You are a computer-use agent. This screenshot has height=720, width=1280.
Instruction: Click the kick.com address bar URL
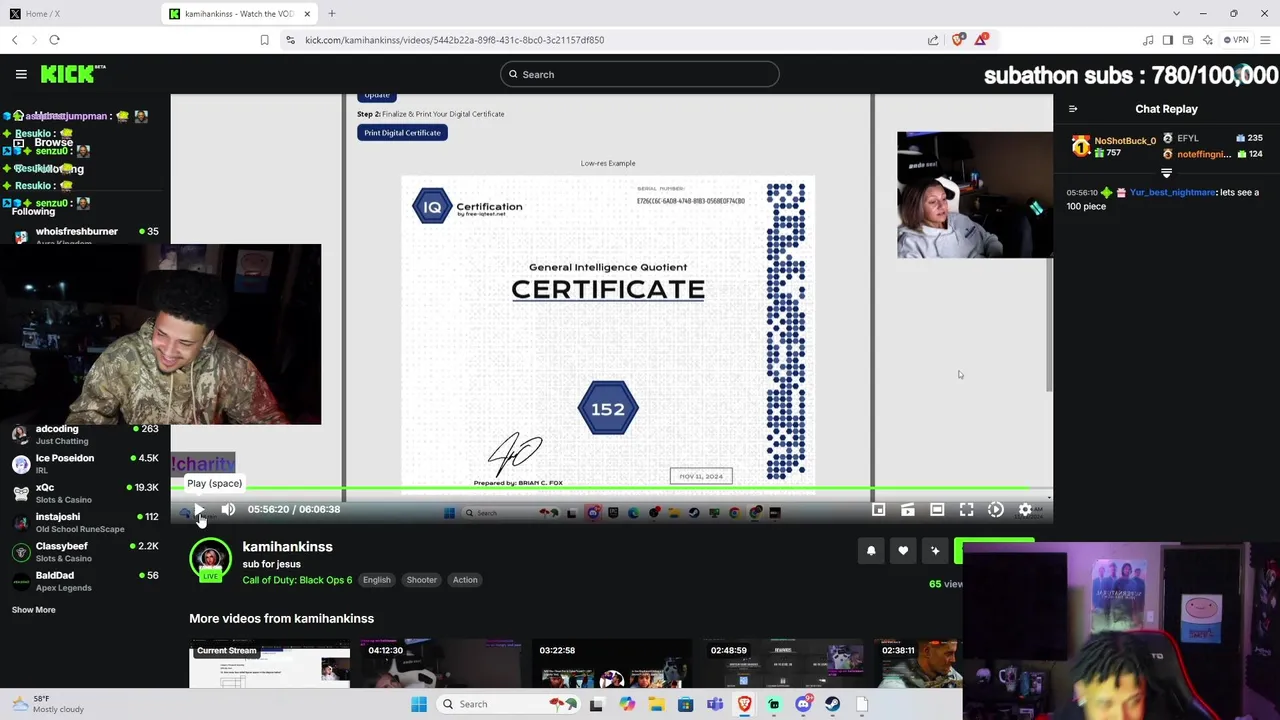click(x=455, y=40)
